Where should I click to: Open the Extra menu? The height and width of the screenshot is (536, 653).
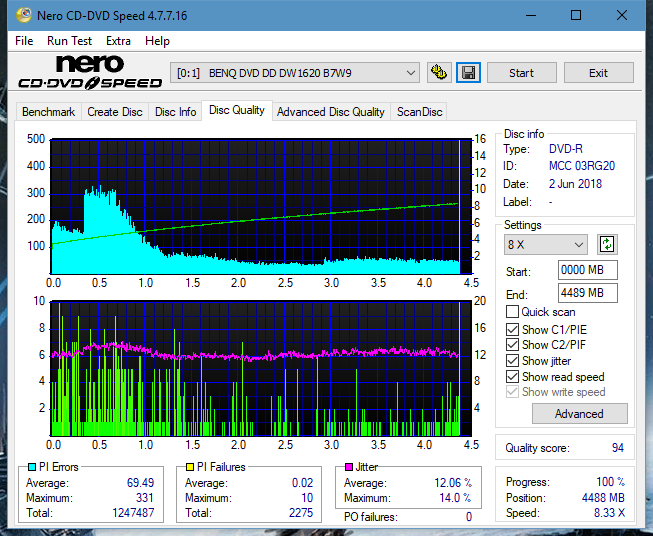click(x=118, y=41)
